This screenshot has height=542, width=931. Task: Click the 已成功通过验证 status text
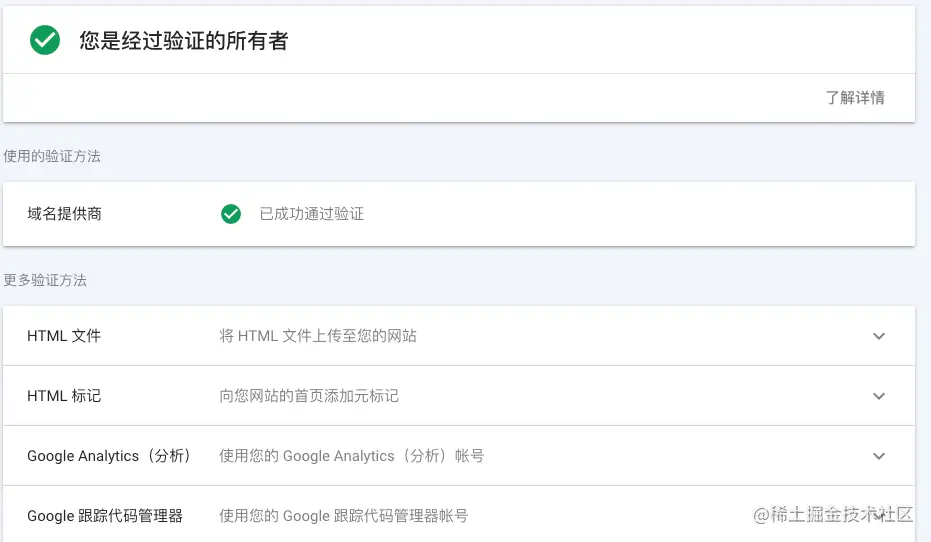[x=312, y=214]
